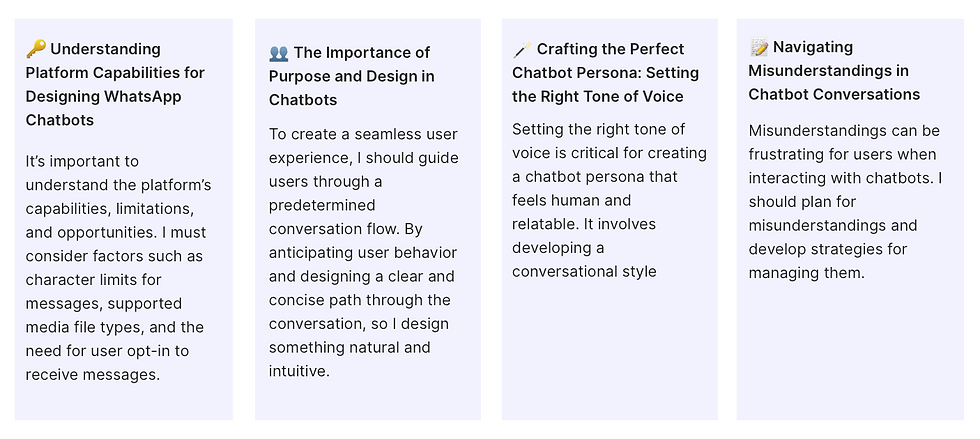This screenshot has width=980, height=439.
Task: Open Navigating Misunderstandings in Chatbot Conversations heading
Action: point(834,71)
